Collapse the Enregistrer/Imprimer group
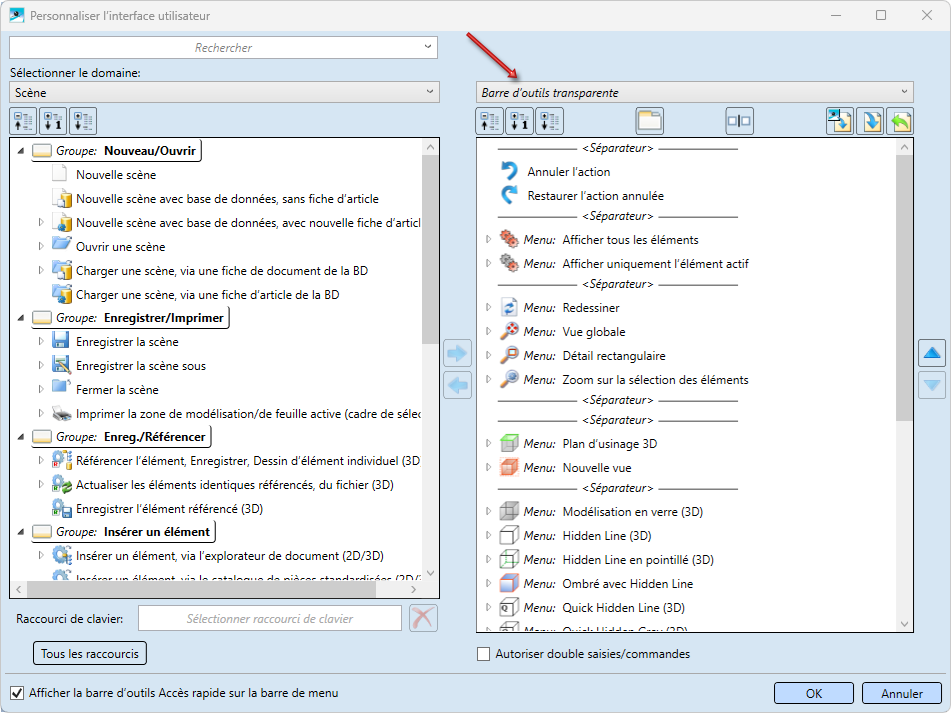The width and height of the screenshot is (951, 713). click(21, 318)
